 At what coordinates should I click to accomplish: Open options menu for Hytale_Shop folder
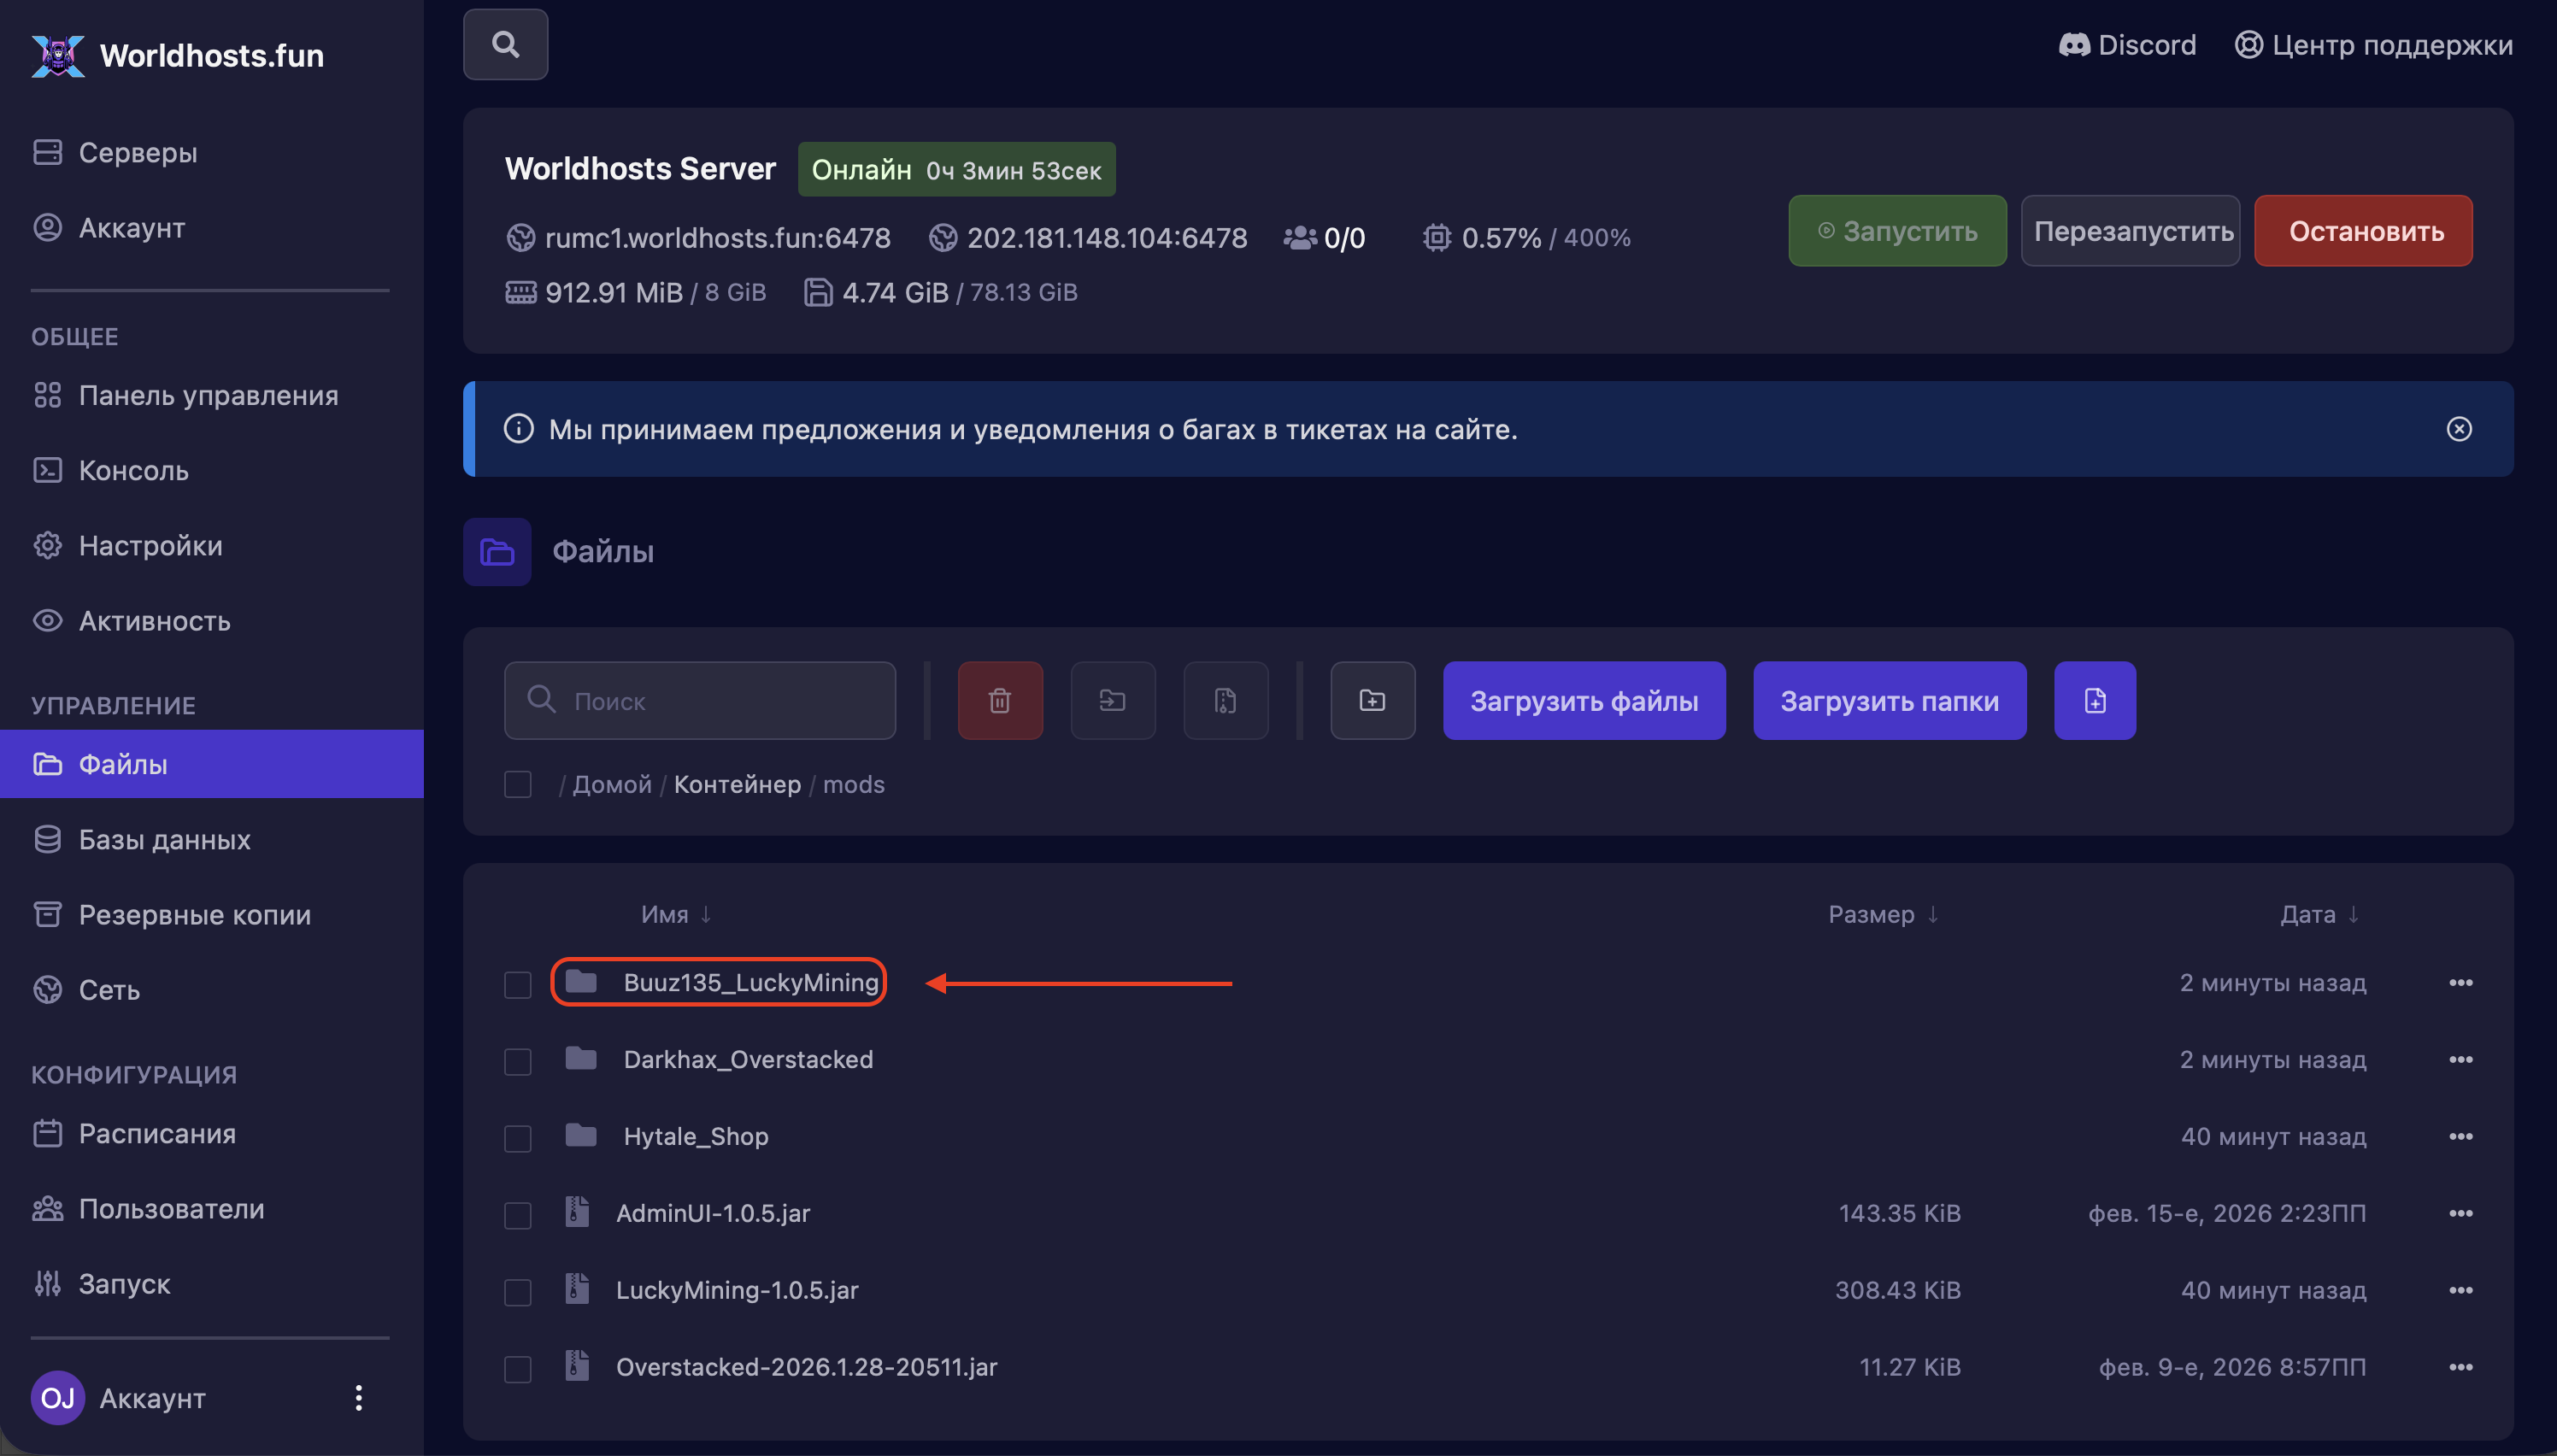(x=2460, y=1136)
